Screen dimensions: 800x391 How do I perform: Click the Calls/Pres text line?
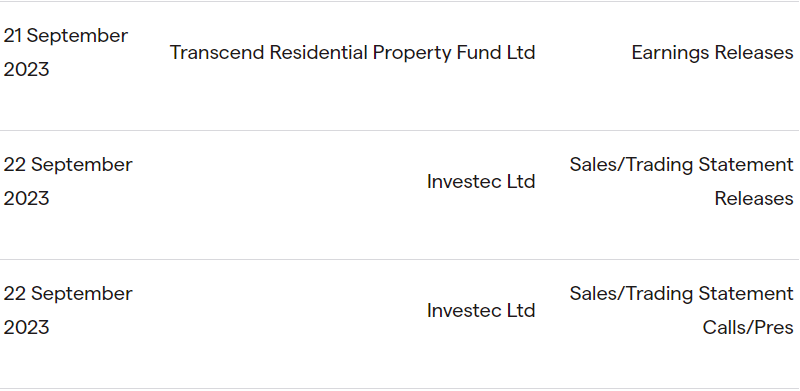[748, 327]
